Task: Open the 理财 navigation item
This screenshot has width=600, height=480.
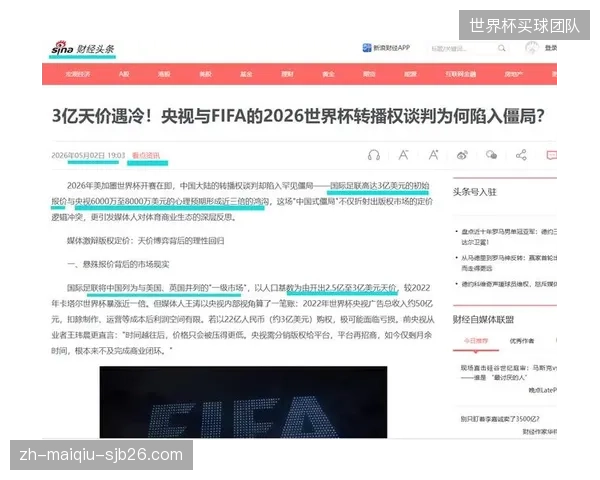Action: click(x=287, y=74)
